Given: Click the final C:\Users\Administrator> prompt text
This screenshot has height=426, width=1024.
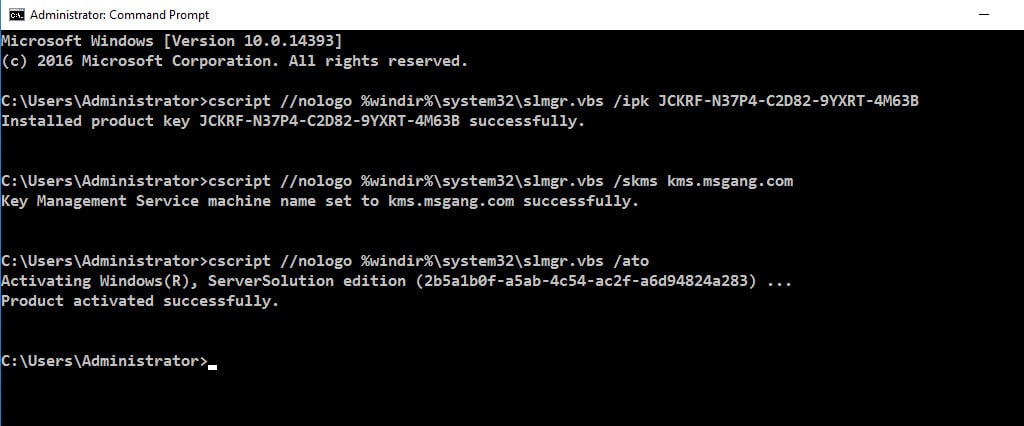Looking at the screenshot, I should pos(104,361).
